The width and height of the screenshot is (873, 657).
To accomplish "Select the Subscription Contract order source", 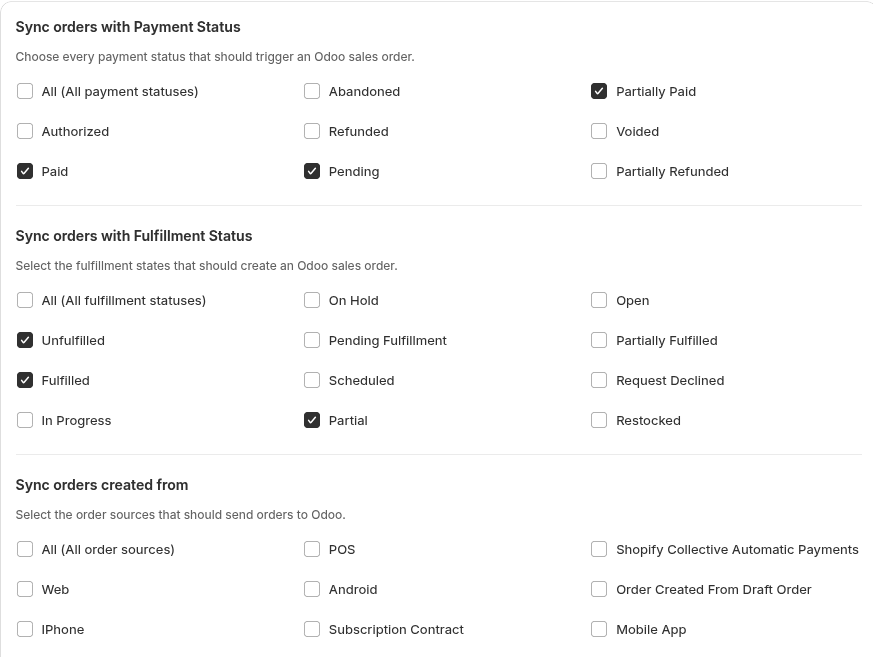I will [312, 629].
